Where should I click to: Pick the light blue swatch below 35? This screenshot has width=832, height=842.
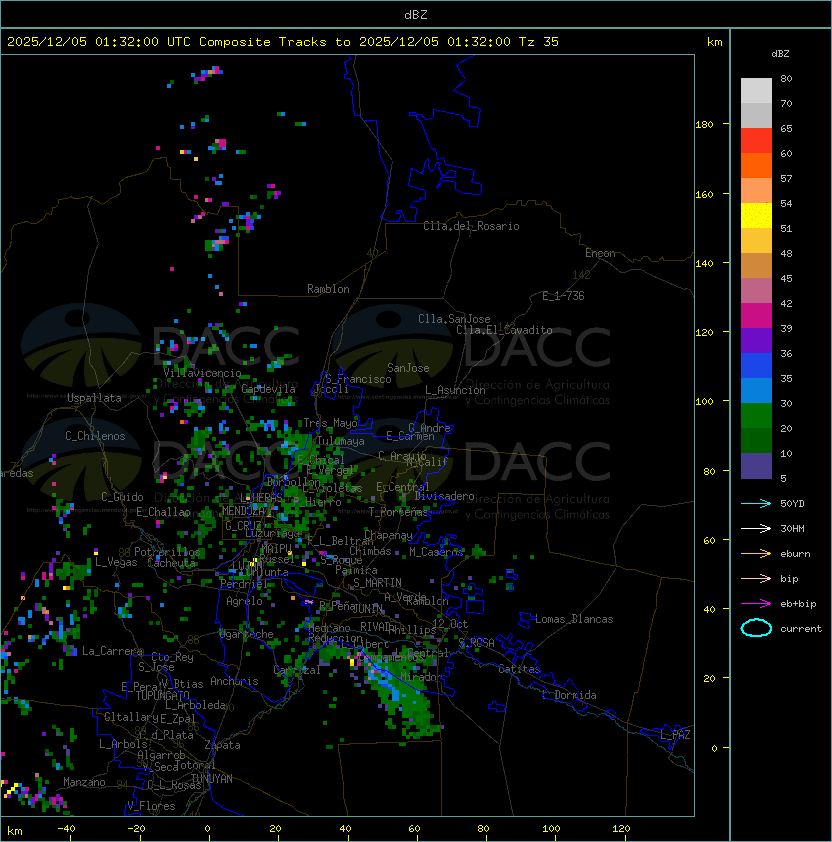pyautogui.click(x=756, y=390)
